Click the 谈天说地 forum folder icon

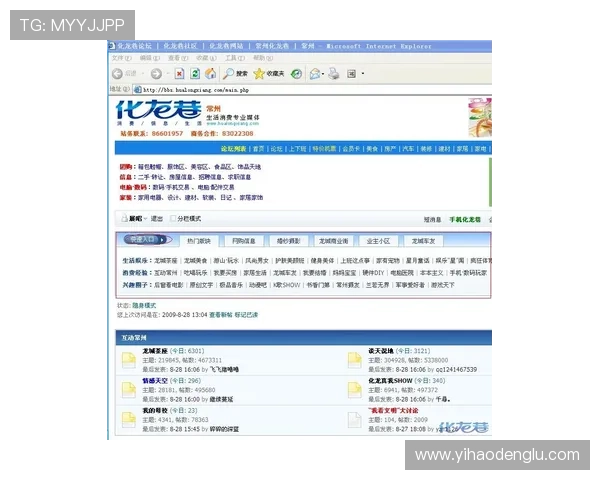(355, 360)
